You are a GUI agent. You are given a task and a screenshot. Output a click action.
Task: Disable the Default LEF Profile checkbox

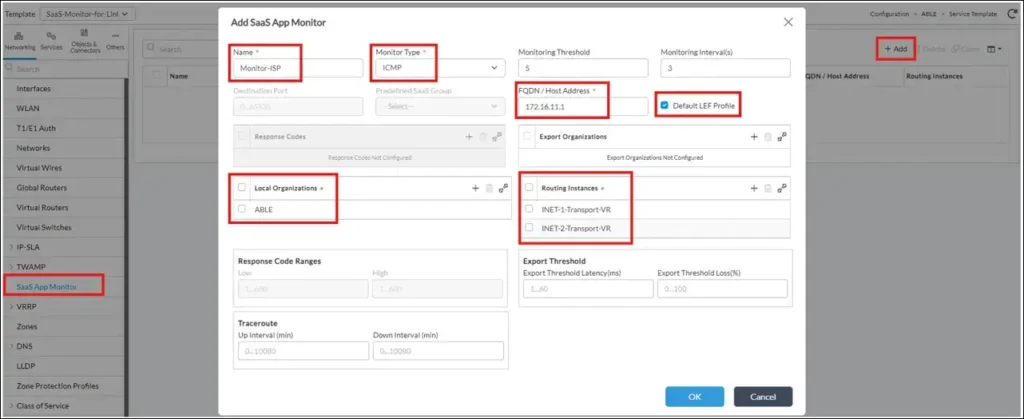point(665,105)
